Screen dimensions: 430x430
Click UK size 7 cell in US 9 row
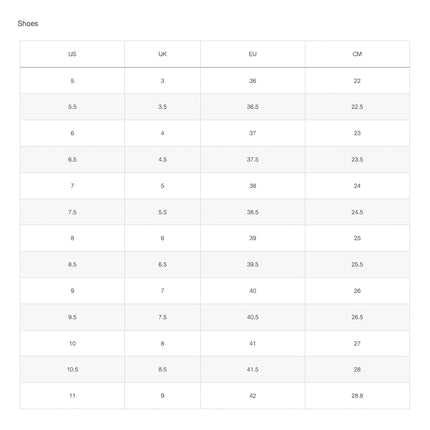[162, 291]
